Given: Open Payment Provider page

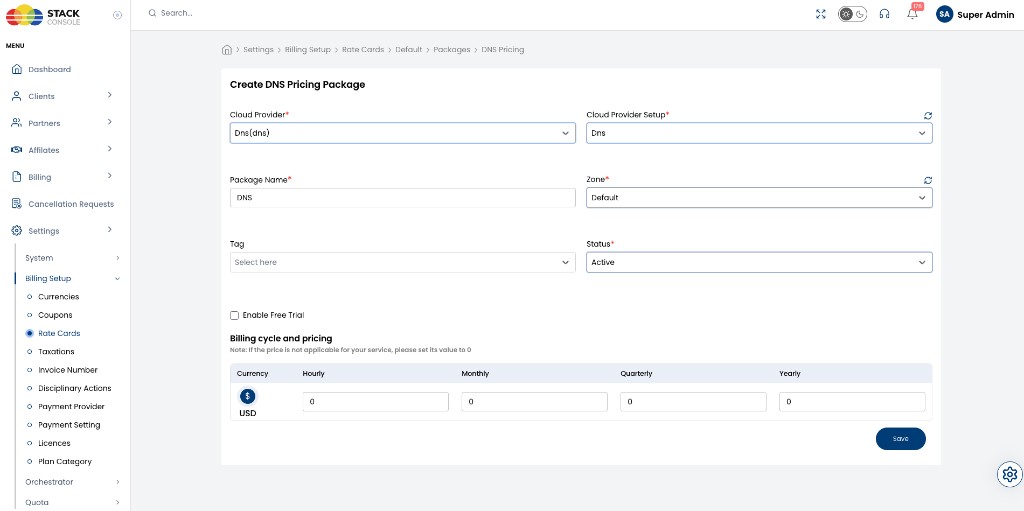Looking at the screenshot, I should [x=71, y=406].
